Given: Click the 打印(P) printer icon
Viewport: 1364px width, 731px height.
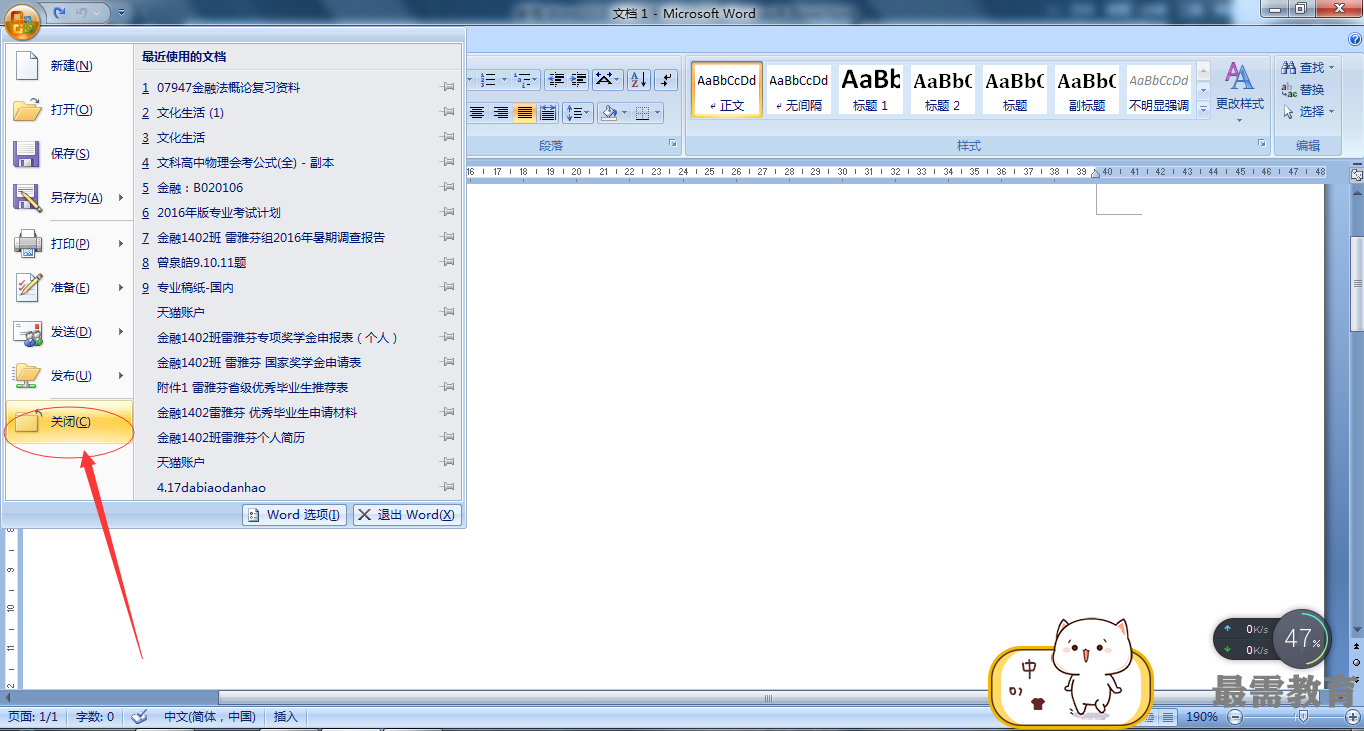Looking at the screenshot, I should click(27, 243).
